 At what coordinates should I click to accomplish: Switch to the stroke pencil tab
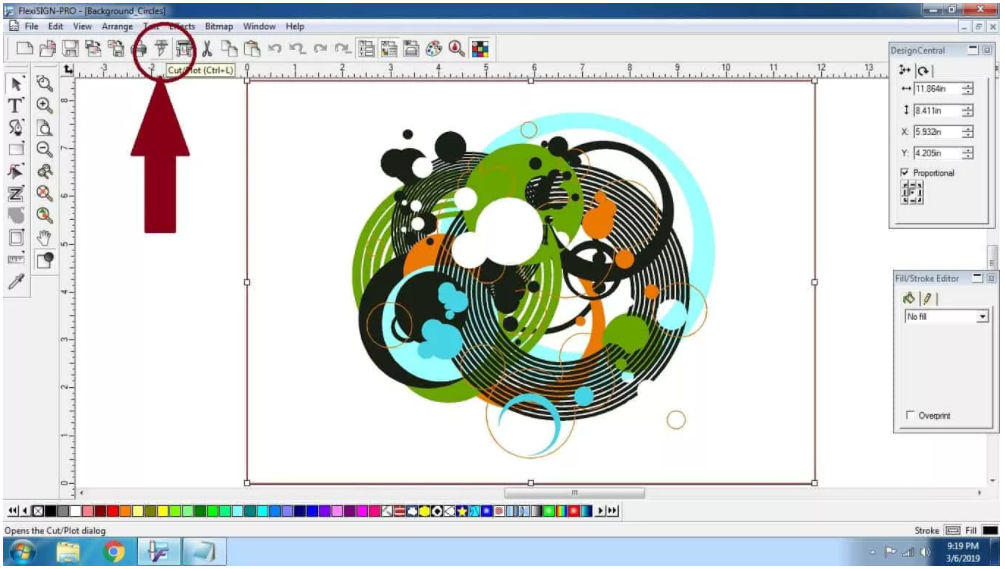[927, 298]
